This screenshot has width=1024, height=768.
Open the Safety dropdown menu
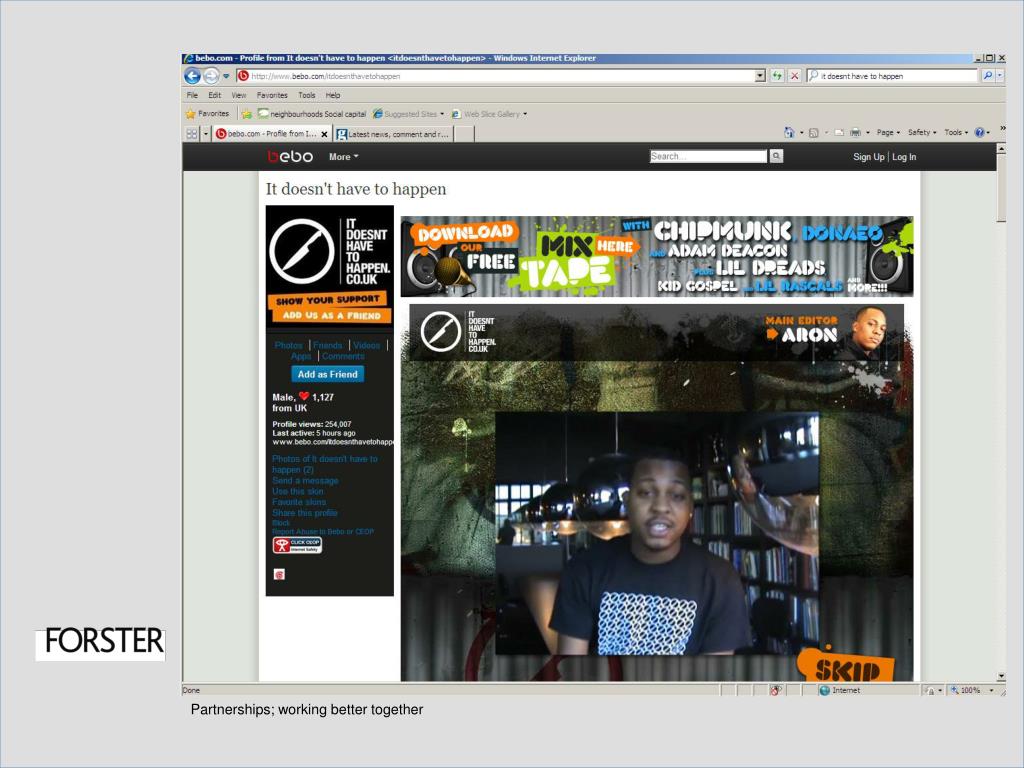922,133
